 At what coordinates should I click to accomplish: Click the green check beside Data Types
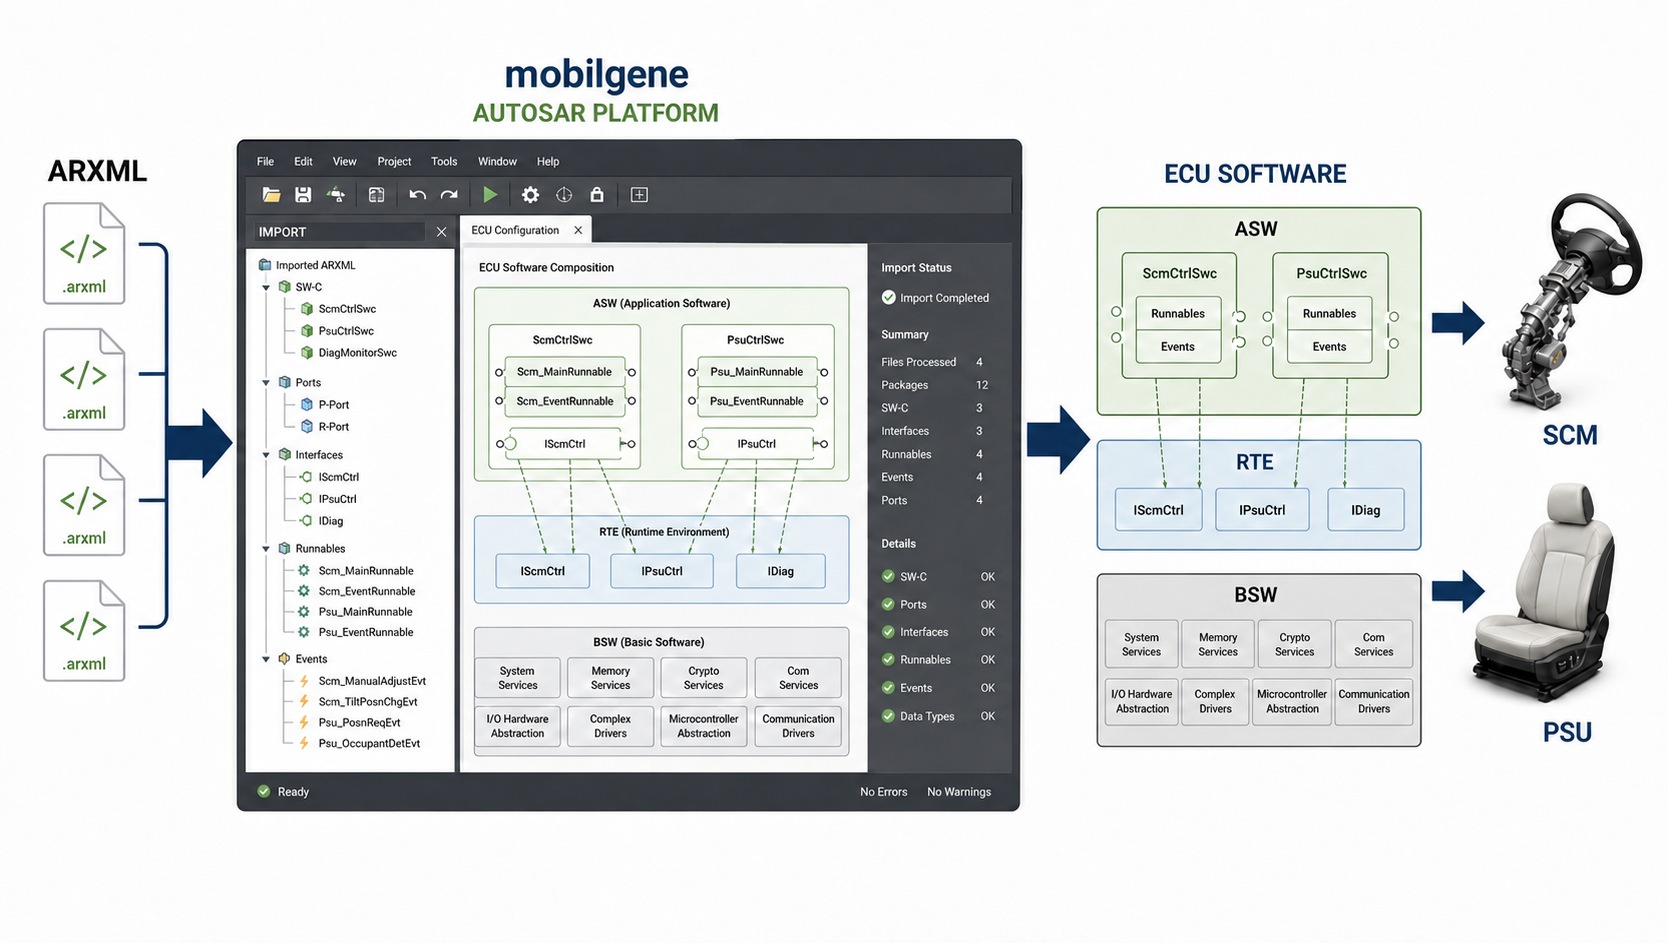(888, 716)
